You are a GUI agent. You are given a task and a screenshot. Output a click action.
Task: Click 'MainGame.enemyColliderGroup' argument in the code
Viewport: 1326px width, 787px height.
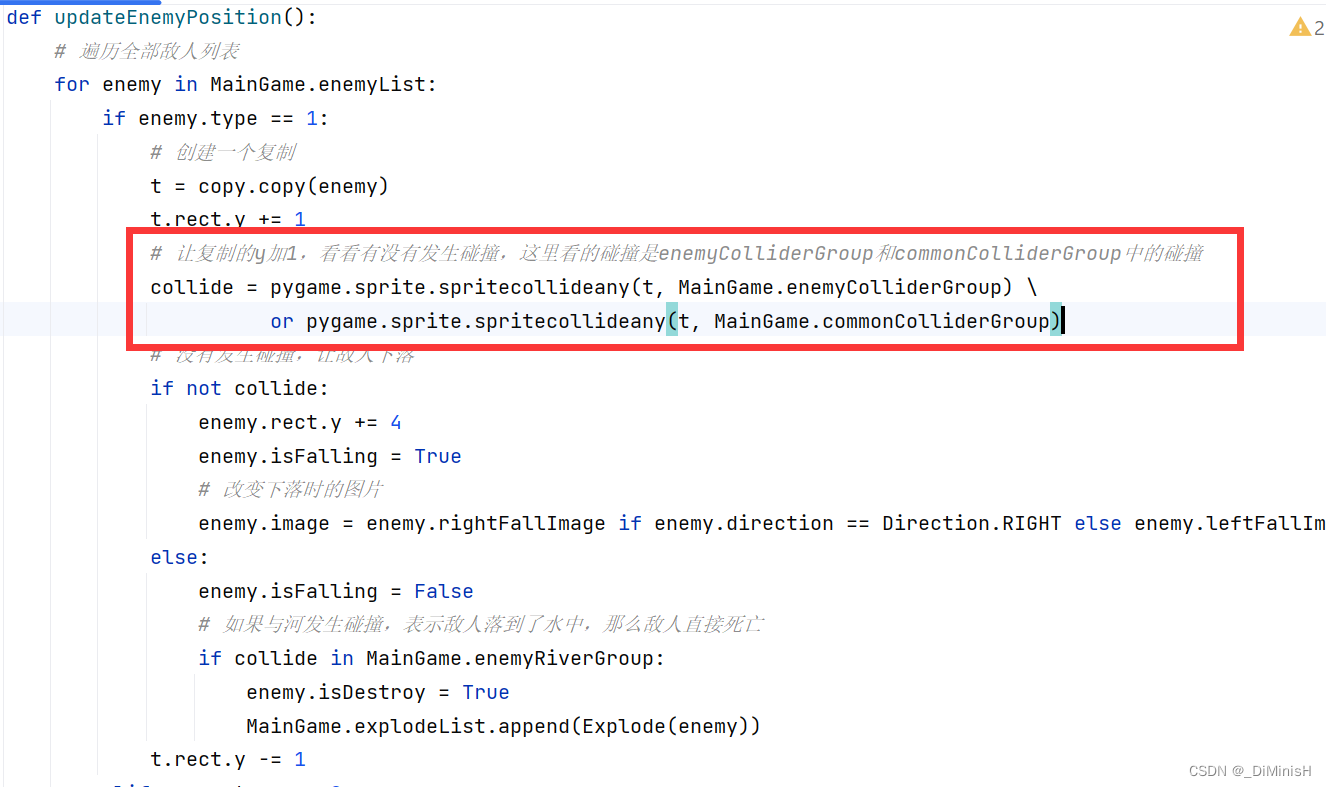[x=840, y=287]
